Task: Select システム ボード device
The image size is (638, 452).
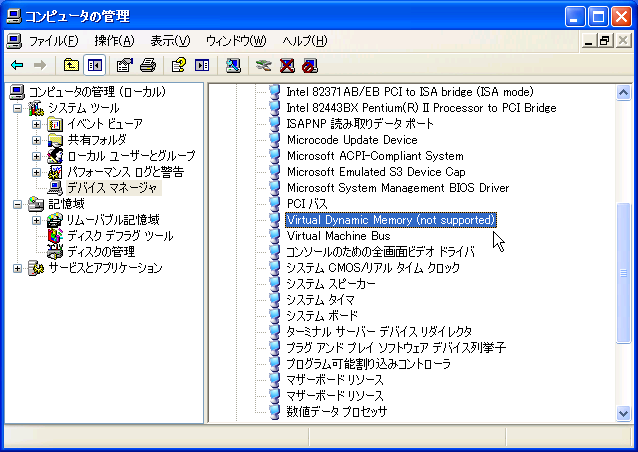Action: [322, 316]
